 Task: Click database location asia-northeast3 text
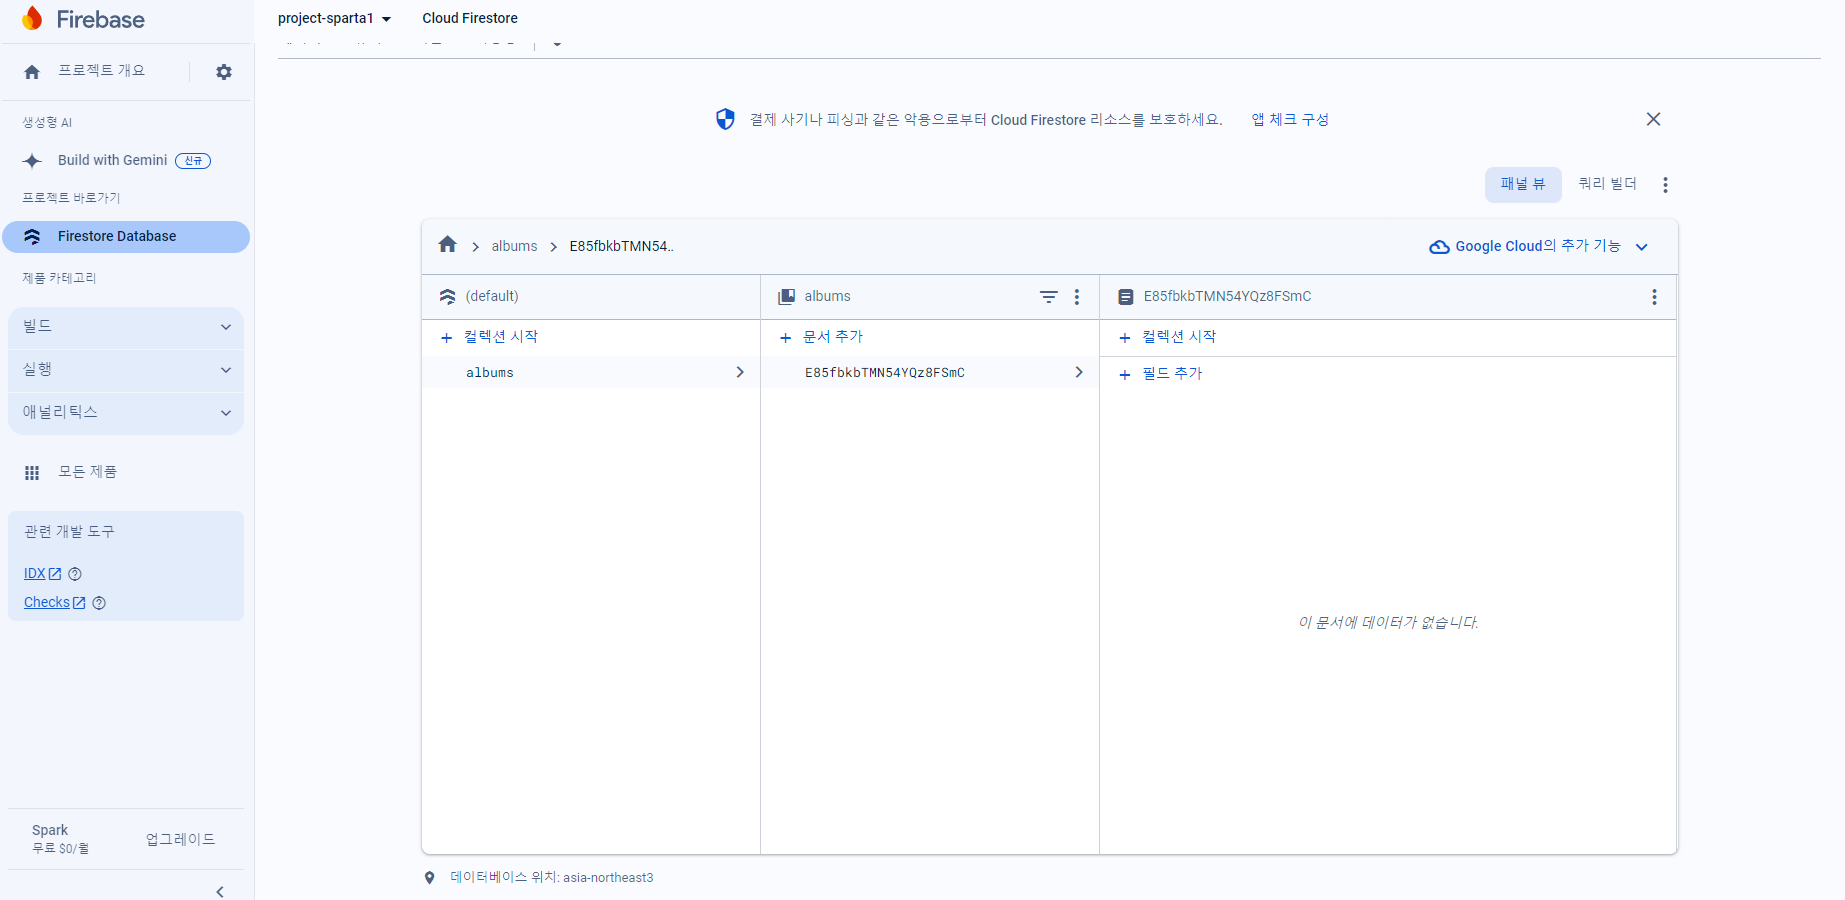click(608, 878)
